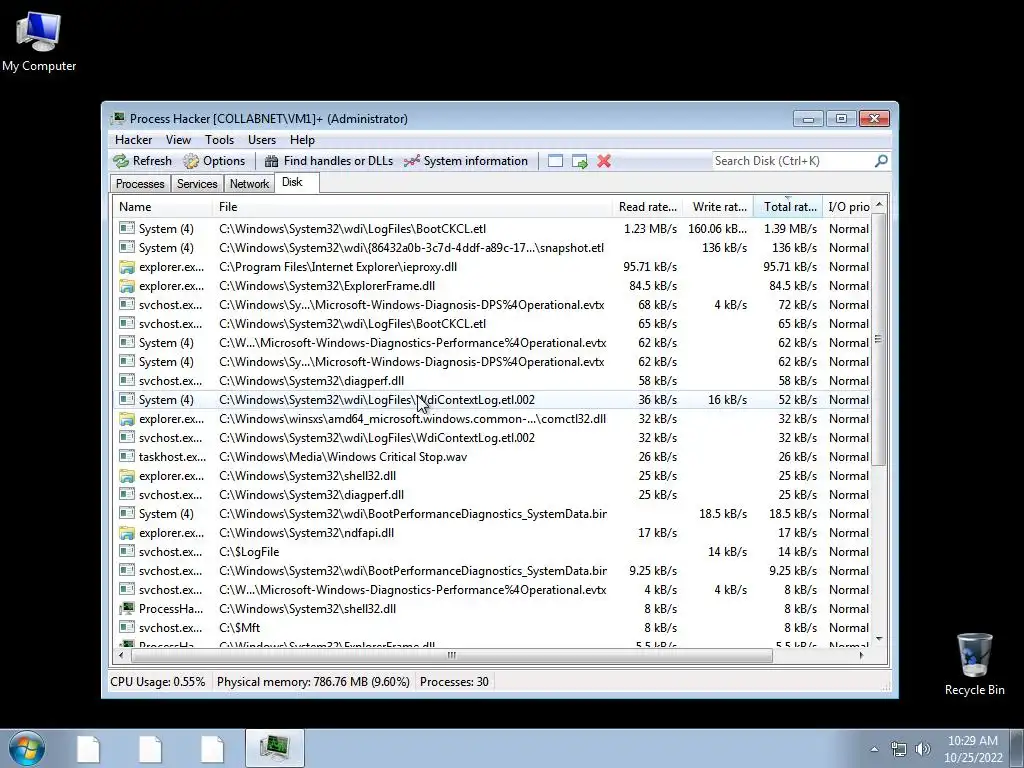Screen dimensions: 1024x768
Task: Open Process Hacker taskbar button
Action: 275,748
